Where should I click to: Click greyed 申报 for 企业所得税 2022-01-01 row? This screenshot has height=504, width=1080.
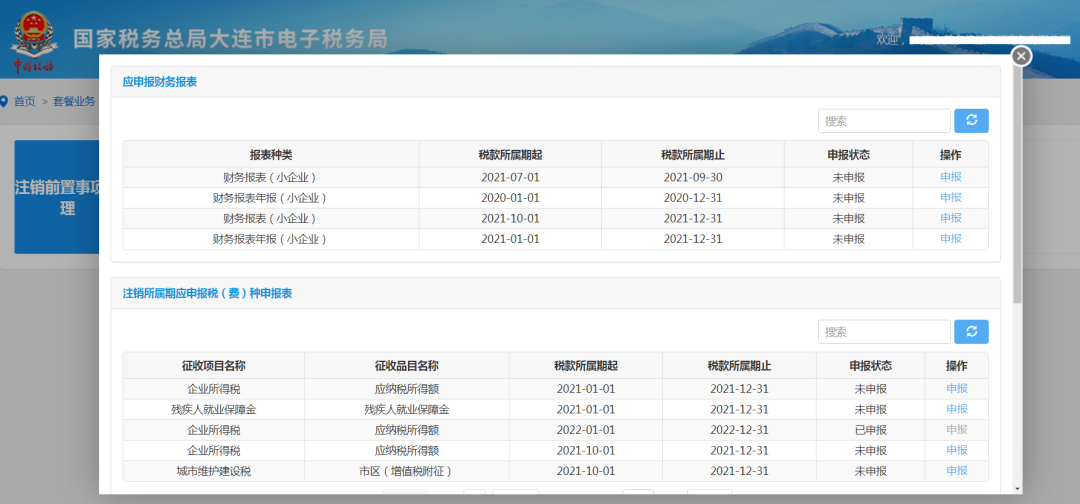point(957,430)
